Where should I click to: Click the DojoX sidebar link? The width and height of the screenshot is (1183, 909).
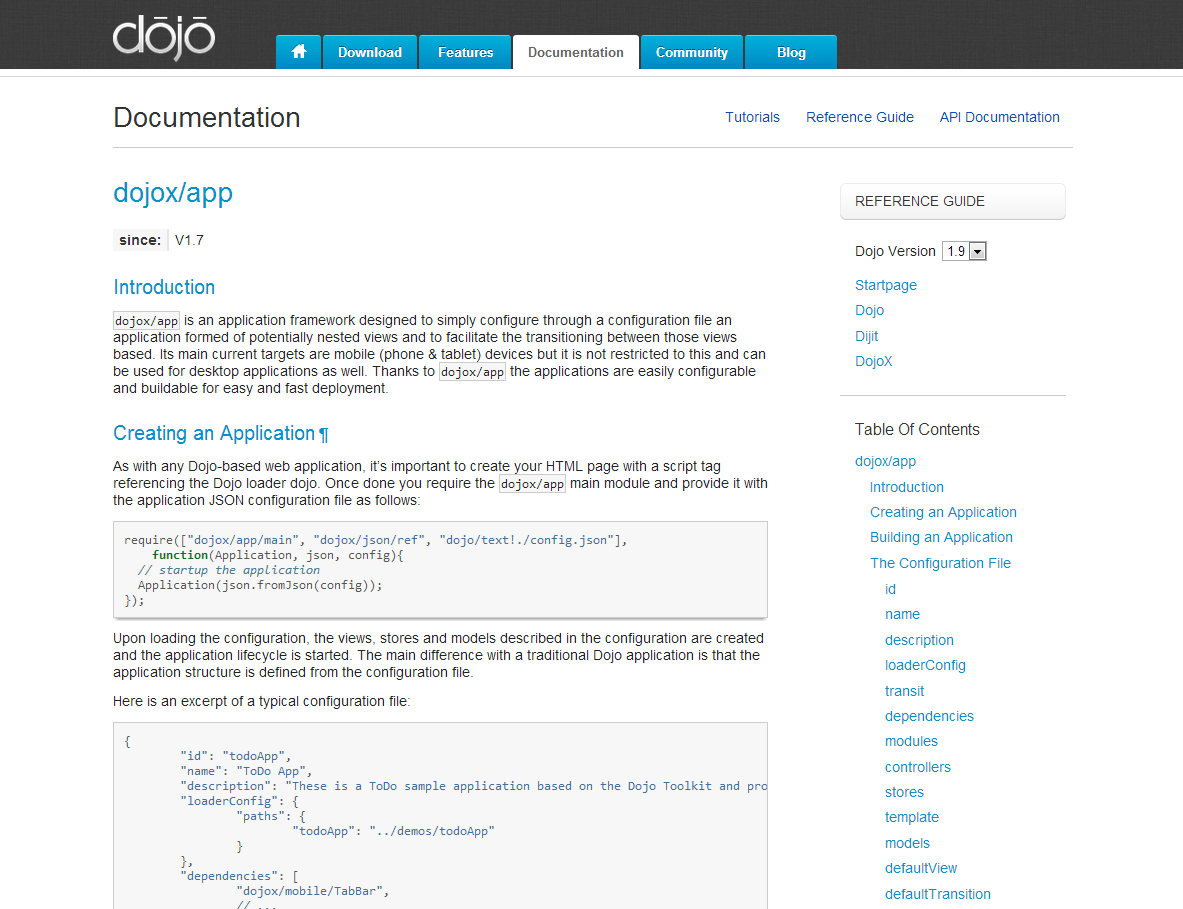click(x=874, y=361)
